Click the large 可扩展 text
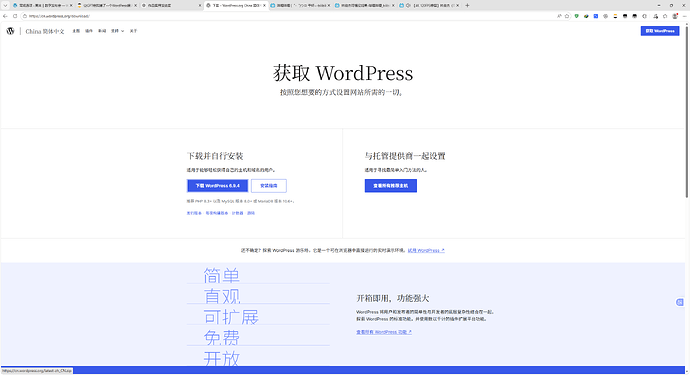 231,317
